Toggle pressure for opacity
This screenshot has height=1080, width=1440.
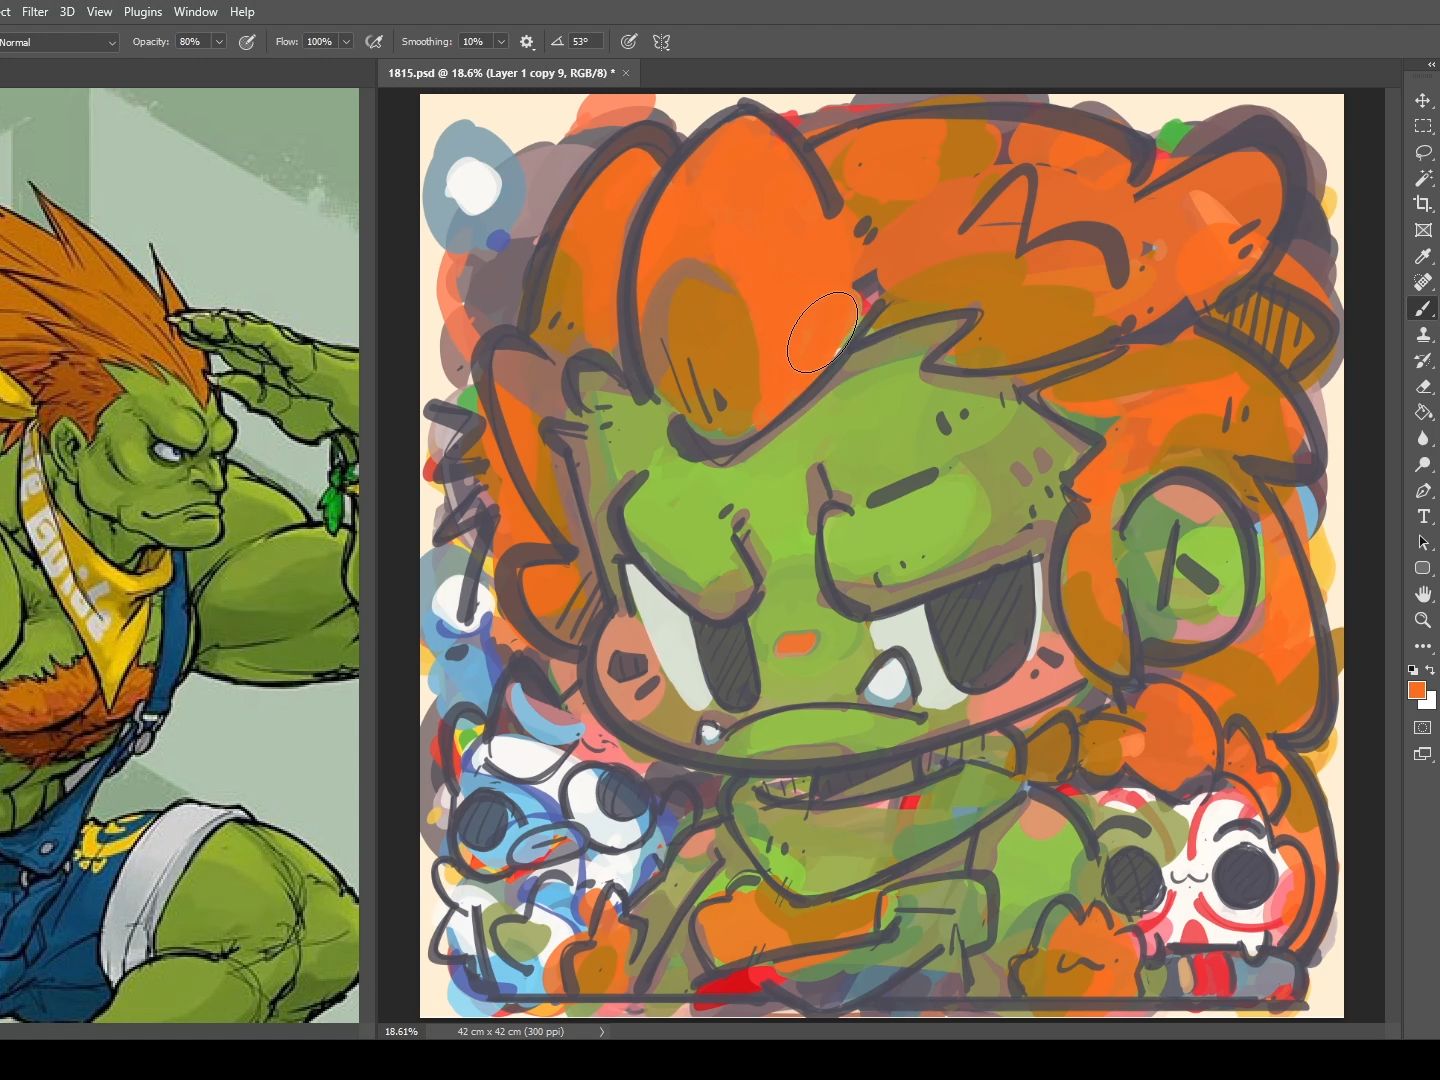pyautogui.click(x=247, y=42)
